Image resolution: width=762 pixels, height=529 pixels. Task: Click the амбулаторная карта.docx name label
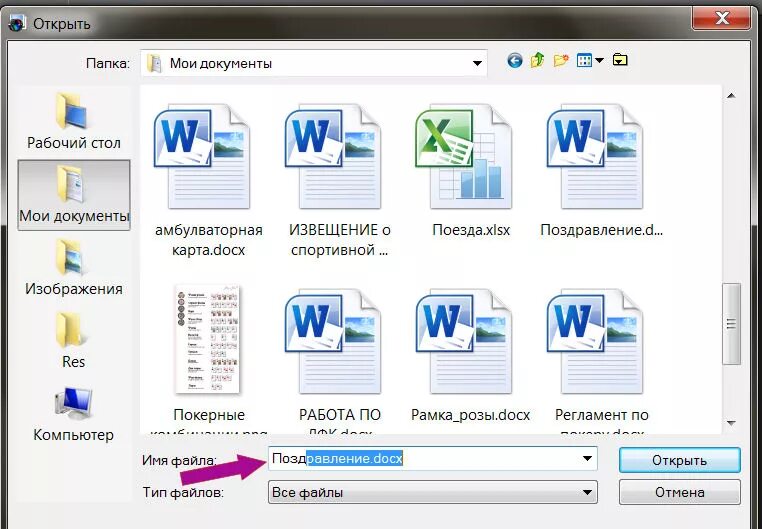[x=208, y=239]
